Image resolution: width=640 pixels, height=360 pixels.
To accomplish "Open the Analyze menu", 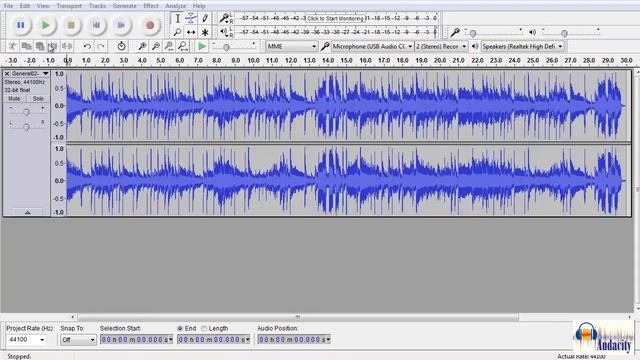I will point(176,6).
